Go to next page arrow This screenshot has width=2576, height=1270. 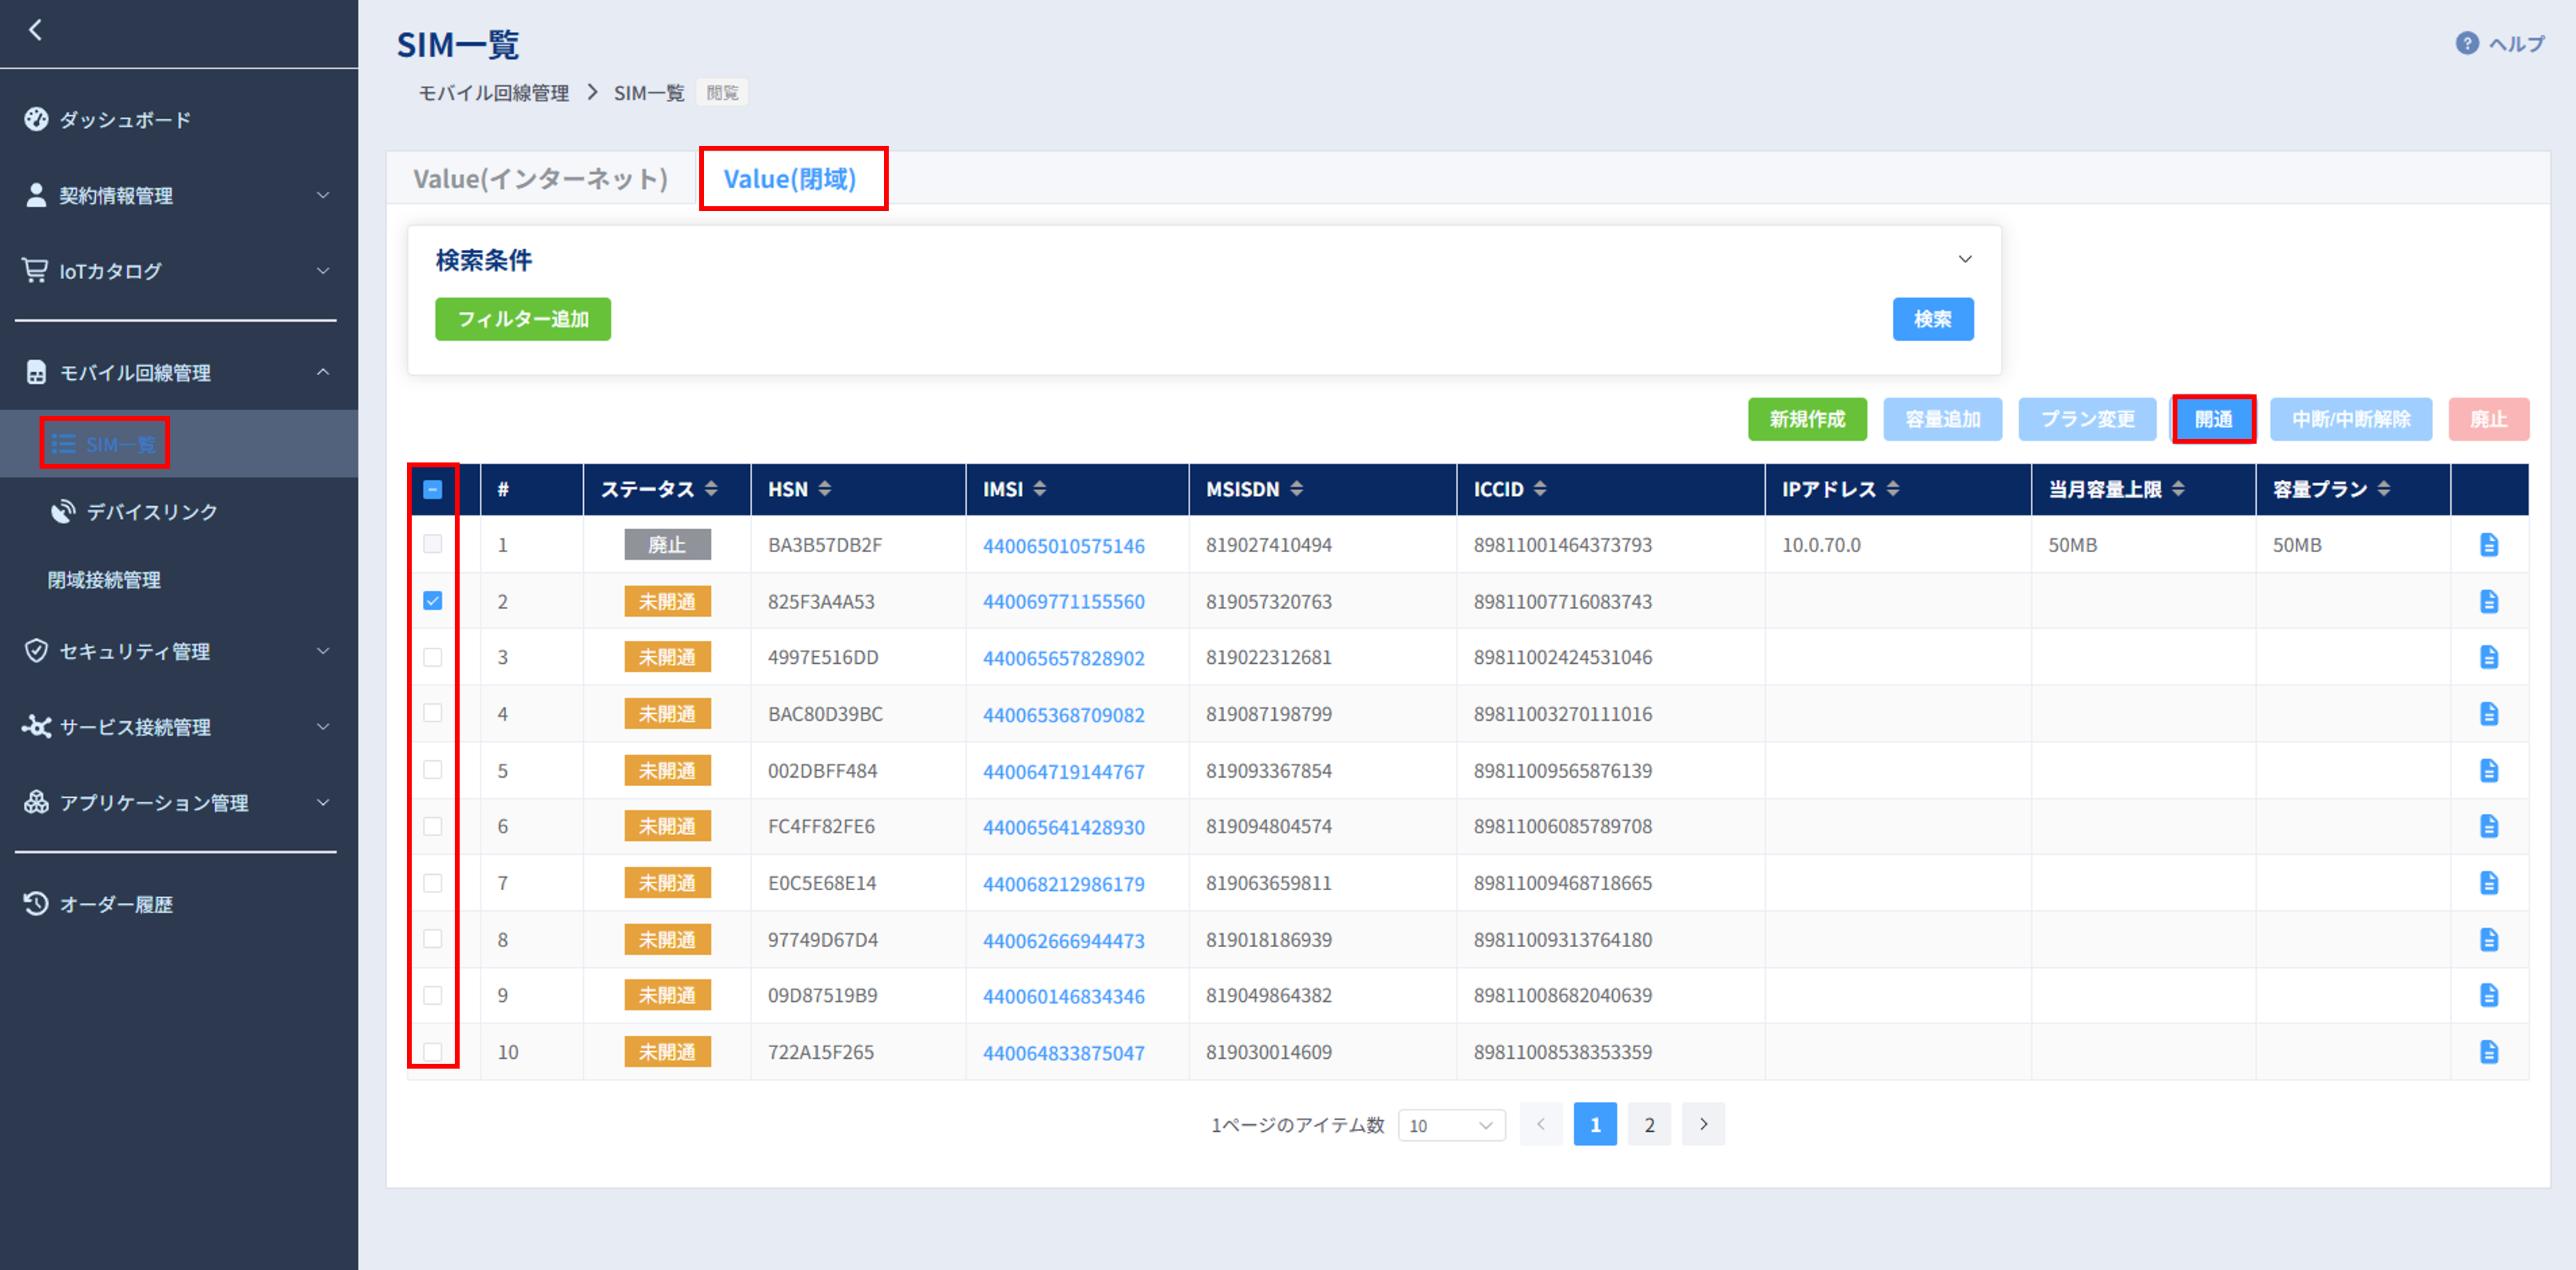point(1703,1124)
